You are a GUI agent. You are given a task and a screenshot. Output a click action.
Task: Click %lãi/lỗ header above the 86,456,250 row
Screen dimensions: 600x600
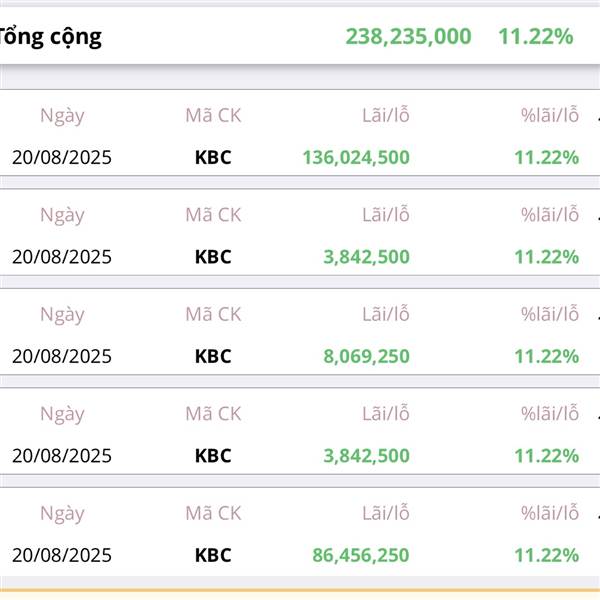click(549, 513)
